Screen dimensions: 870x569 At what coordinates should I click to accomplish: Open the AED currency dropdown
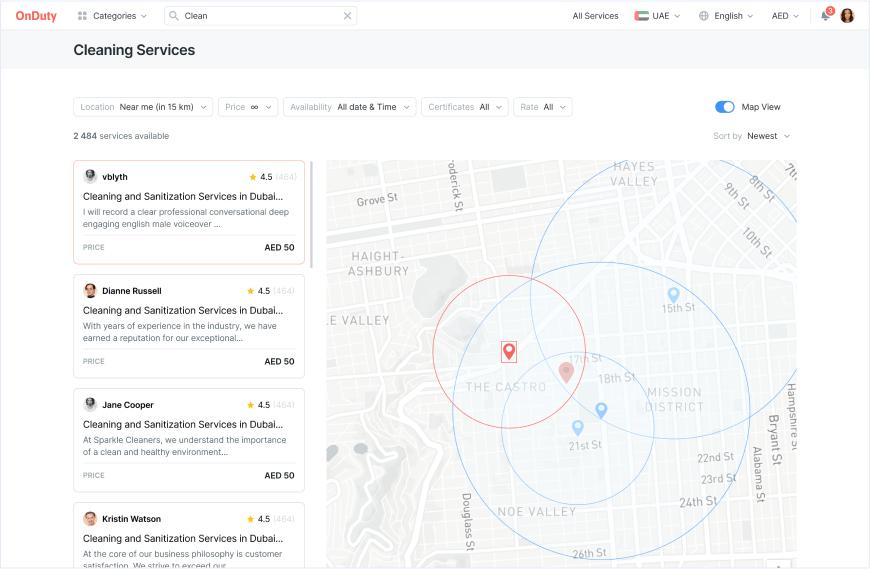785,16
